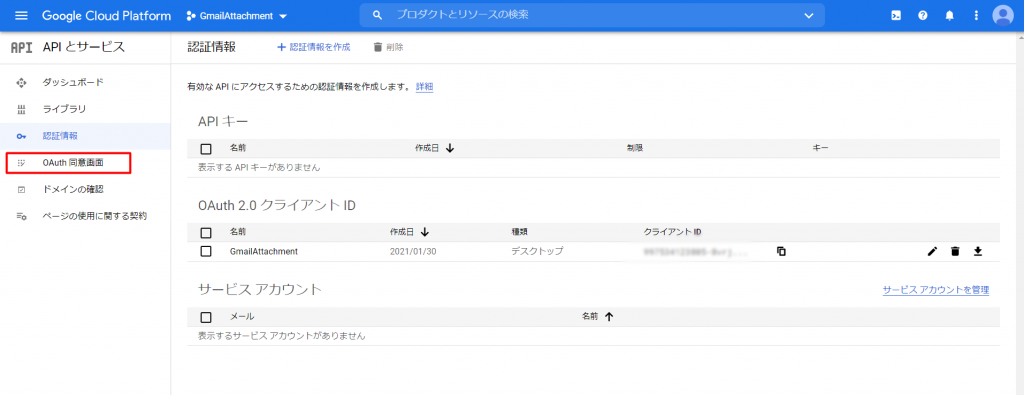Click the 制限 column header

click(x=635, y=148)
